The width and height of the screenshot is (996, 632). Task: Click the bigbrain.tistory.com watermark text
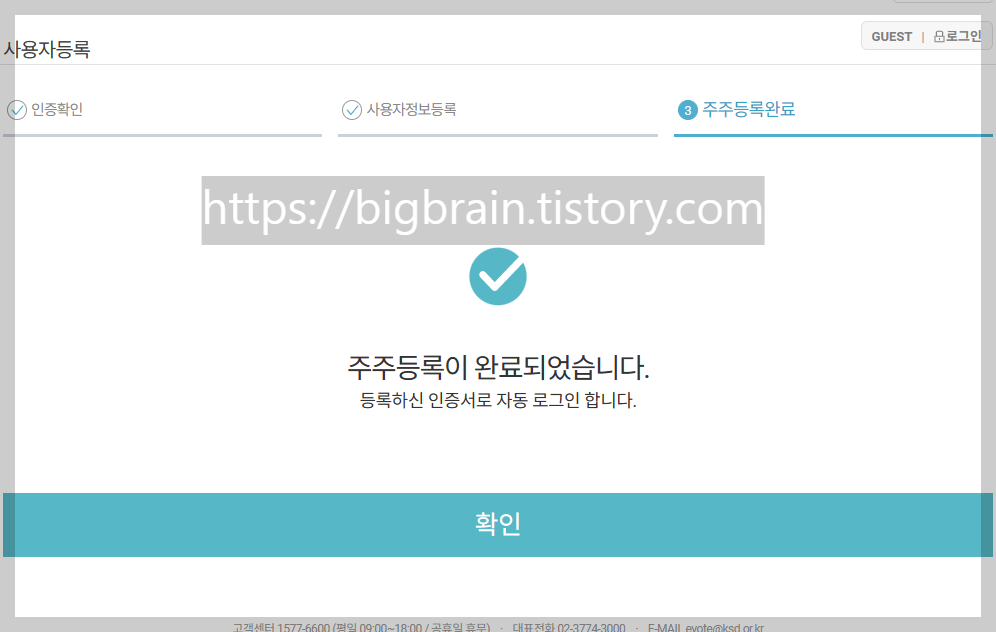point(483,210)
